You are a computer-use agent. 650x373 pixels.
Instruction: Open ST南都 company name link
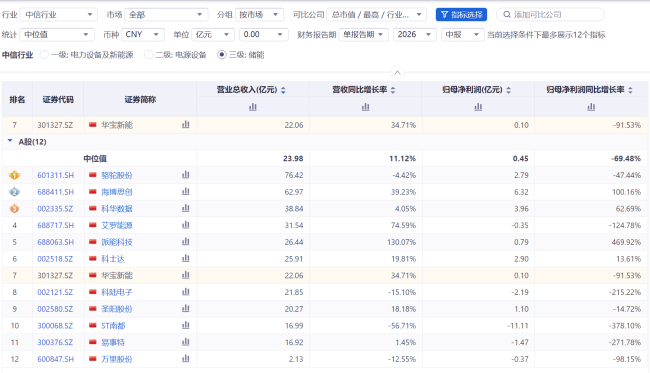point(113,326)
